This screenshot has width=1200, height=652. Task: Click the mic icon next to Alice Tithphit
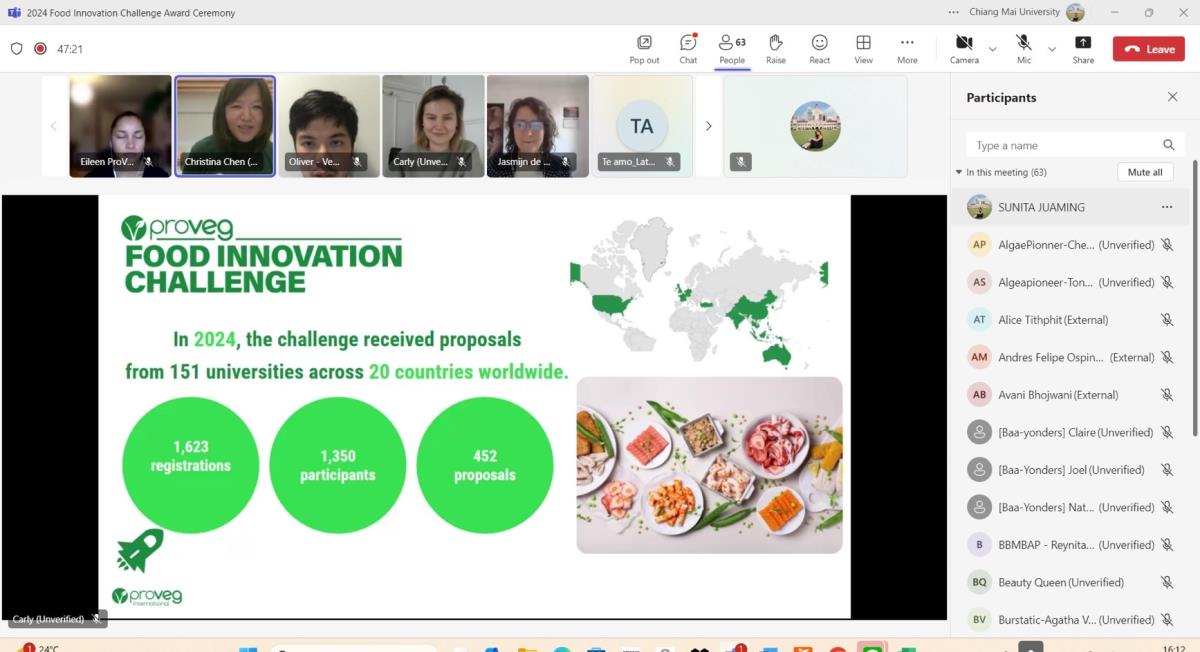[x=1166, y=320]
